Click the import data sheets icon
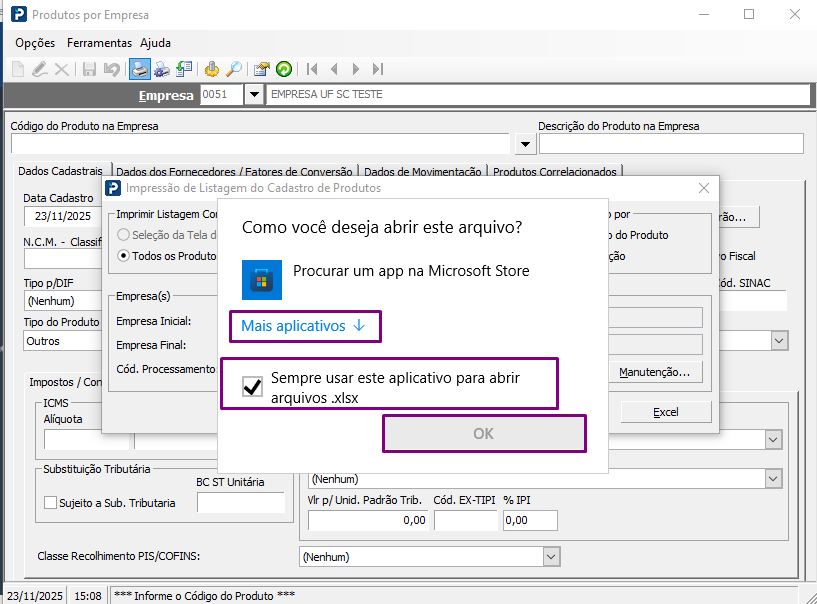Screen dimensions: 817x604 [184, 69]
